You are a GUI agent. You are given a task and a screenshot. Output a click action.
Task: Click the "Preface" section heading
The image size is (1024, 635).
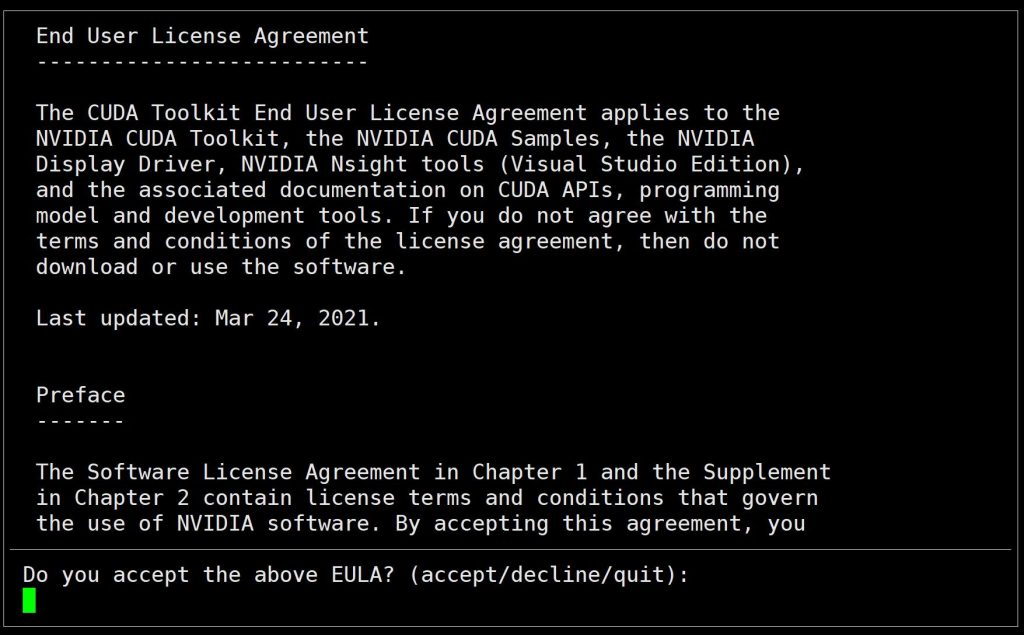tap(80, 395)
